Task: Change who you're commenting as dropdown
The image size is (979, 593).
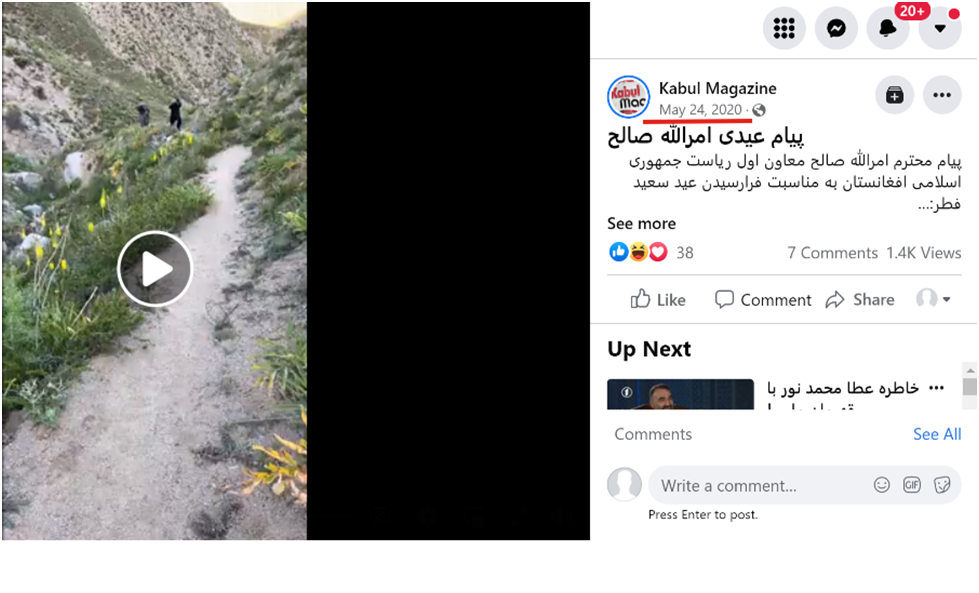Action: 933,299
